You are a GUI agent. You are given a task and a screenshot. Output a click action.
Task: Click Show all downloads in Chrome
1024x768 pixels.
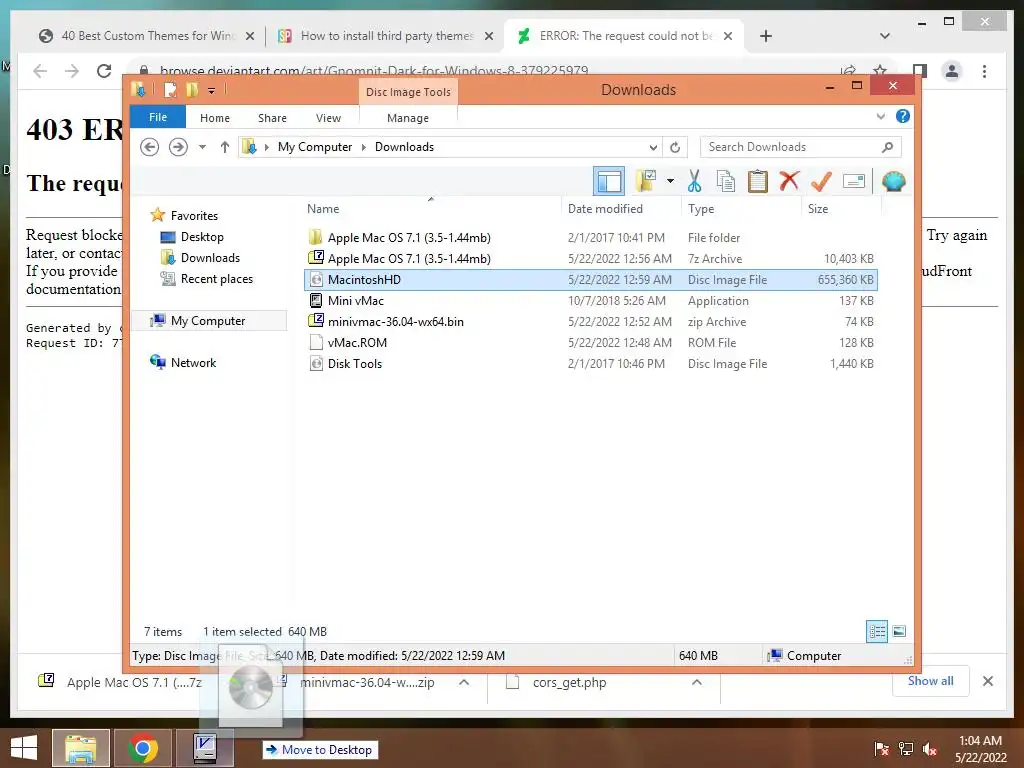931,681
